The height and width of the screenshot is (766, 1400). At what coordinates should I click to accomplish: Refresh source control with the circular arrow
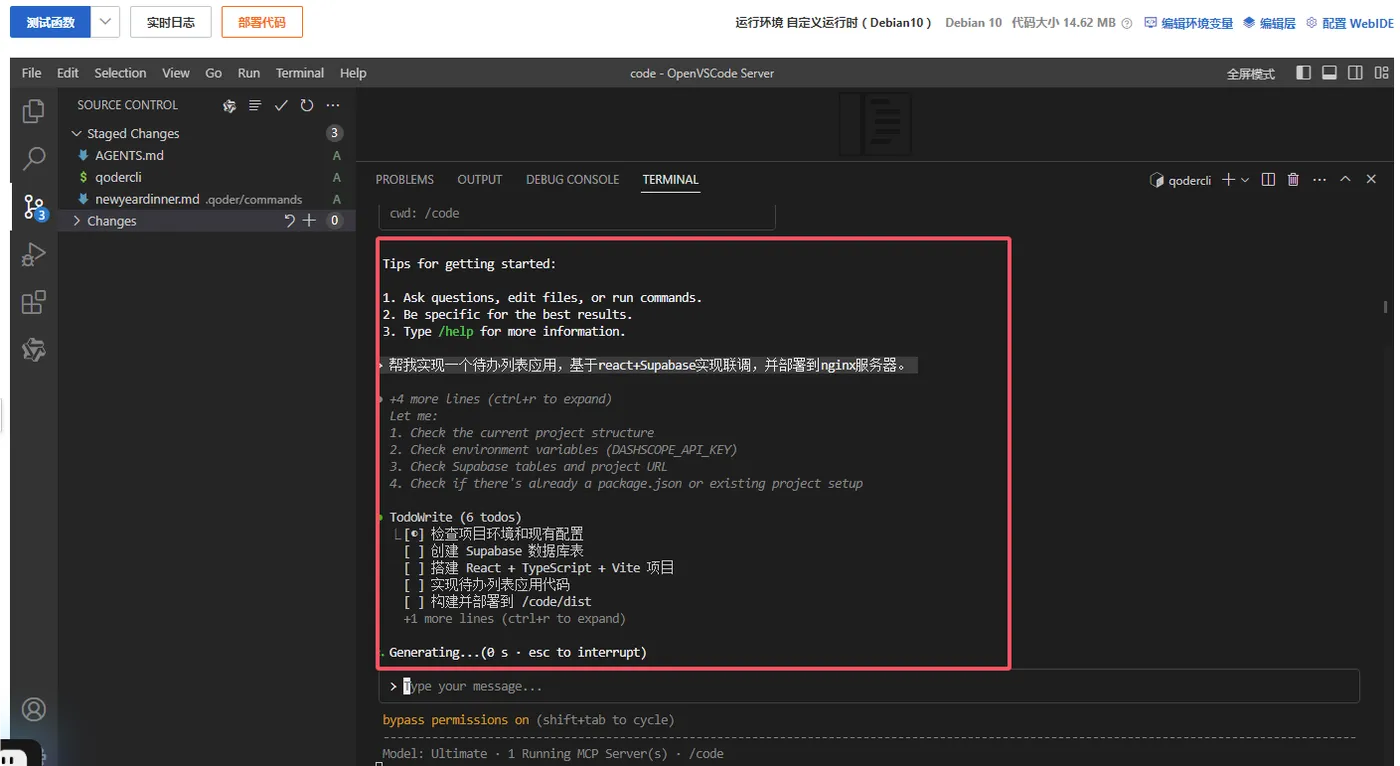pos(307,105)
